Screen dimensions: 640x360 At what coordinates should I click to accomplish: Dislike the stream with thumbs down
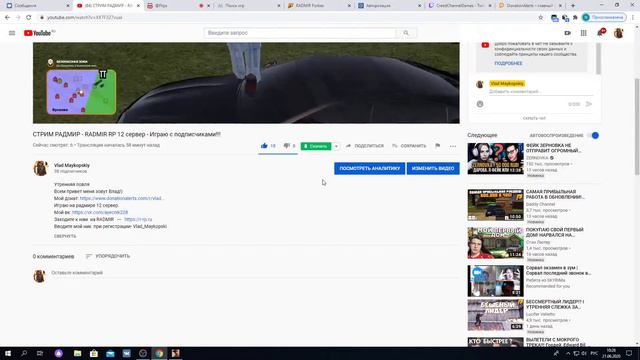pyautogui.click(x=287, y=146)
